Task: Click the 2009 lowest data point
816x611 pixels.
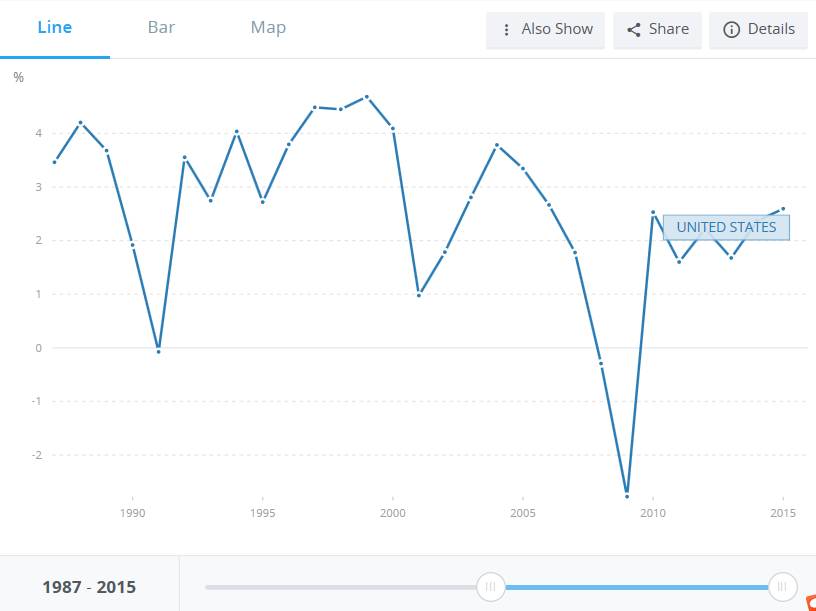Action: click(x=627, y=495)
